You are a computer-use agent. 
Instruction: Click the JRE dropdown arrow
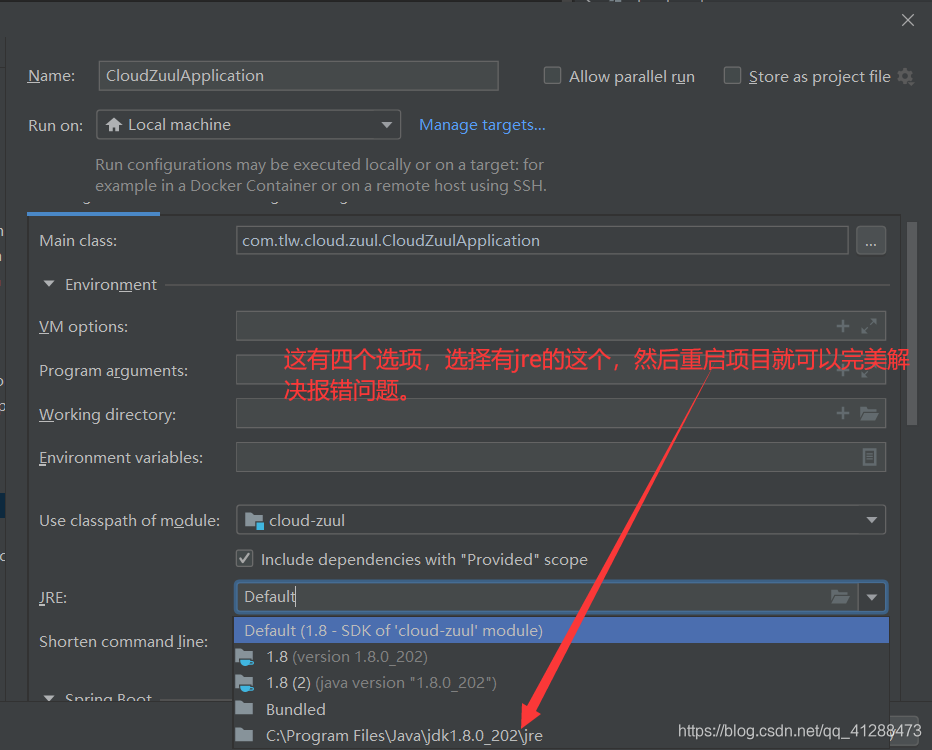point(872,597)
